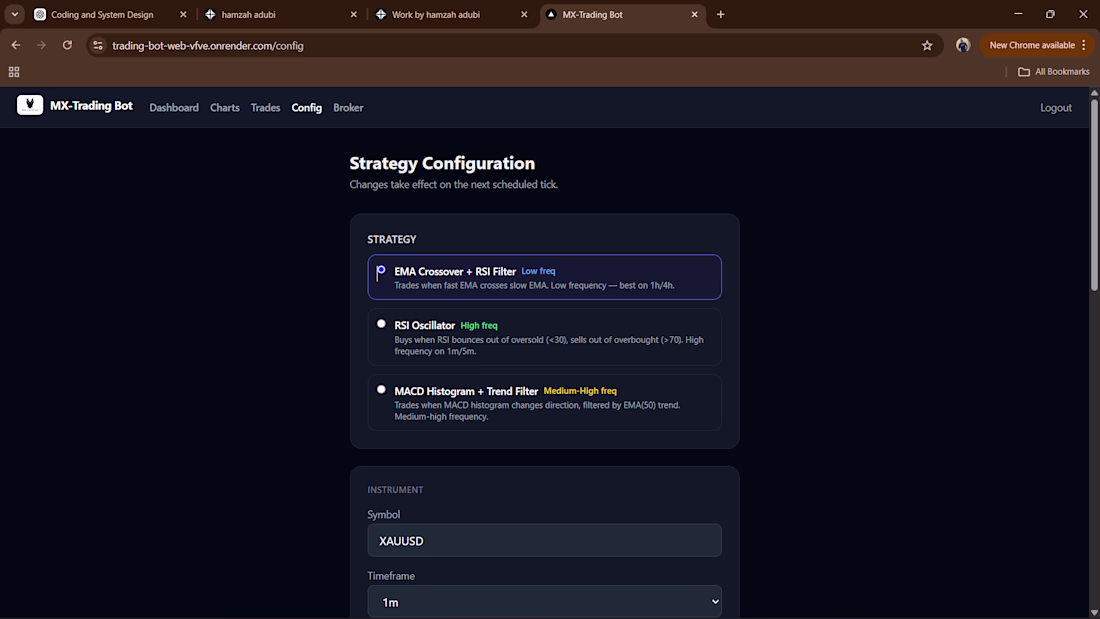This screenshot has width=1100, height=619.
Task: Click the Medium-High freq tag
Action: coord(580,390)
